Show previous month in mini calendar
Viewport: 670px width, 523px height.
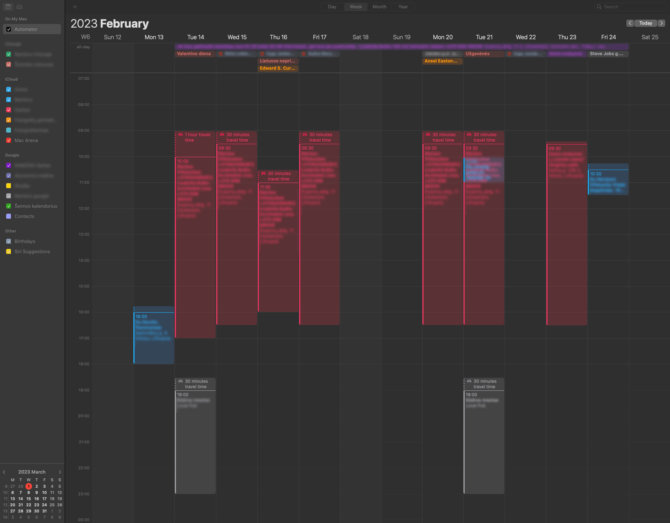click(6, 471)
